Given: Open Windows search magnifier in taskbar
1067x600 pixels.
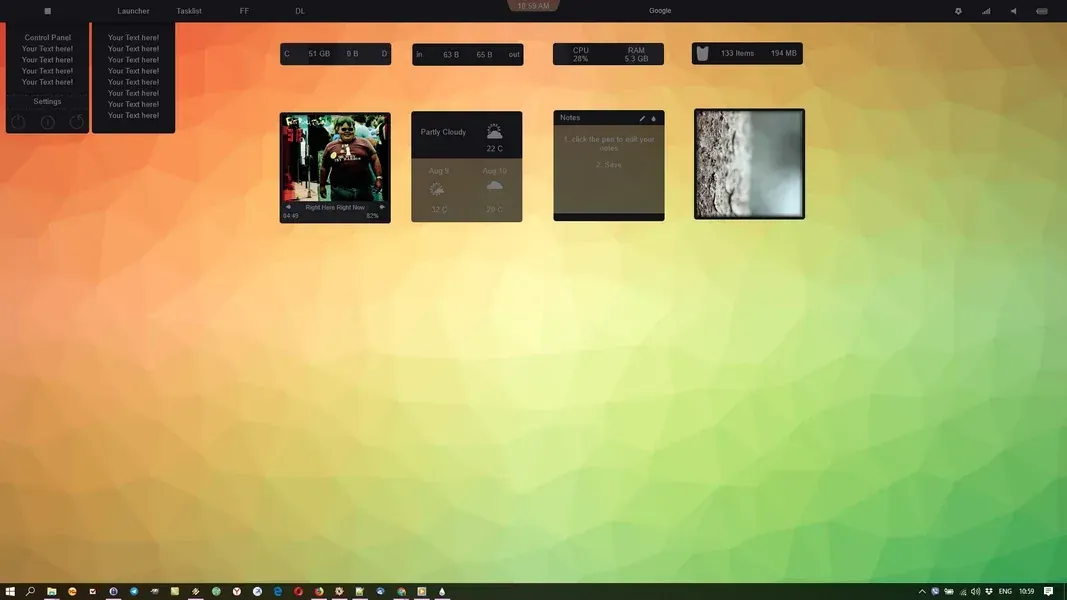Looking at the screenshot, I should [31, 592].
